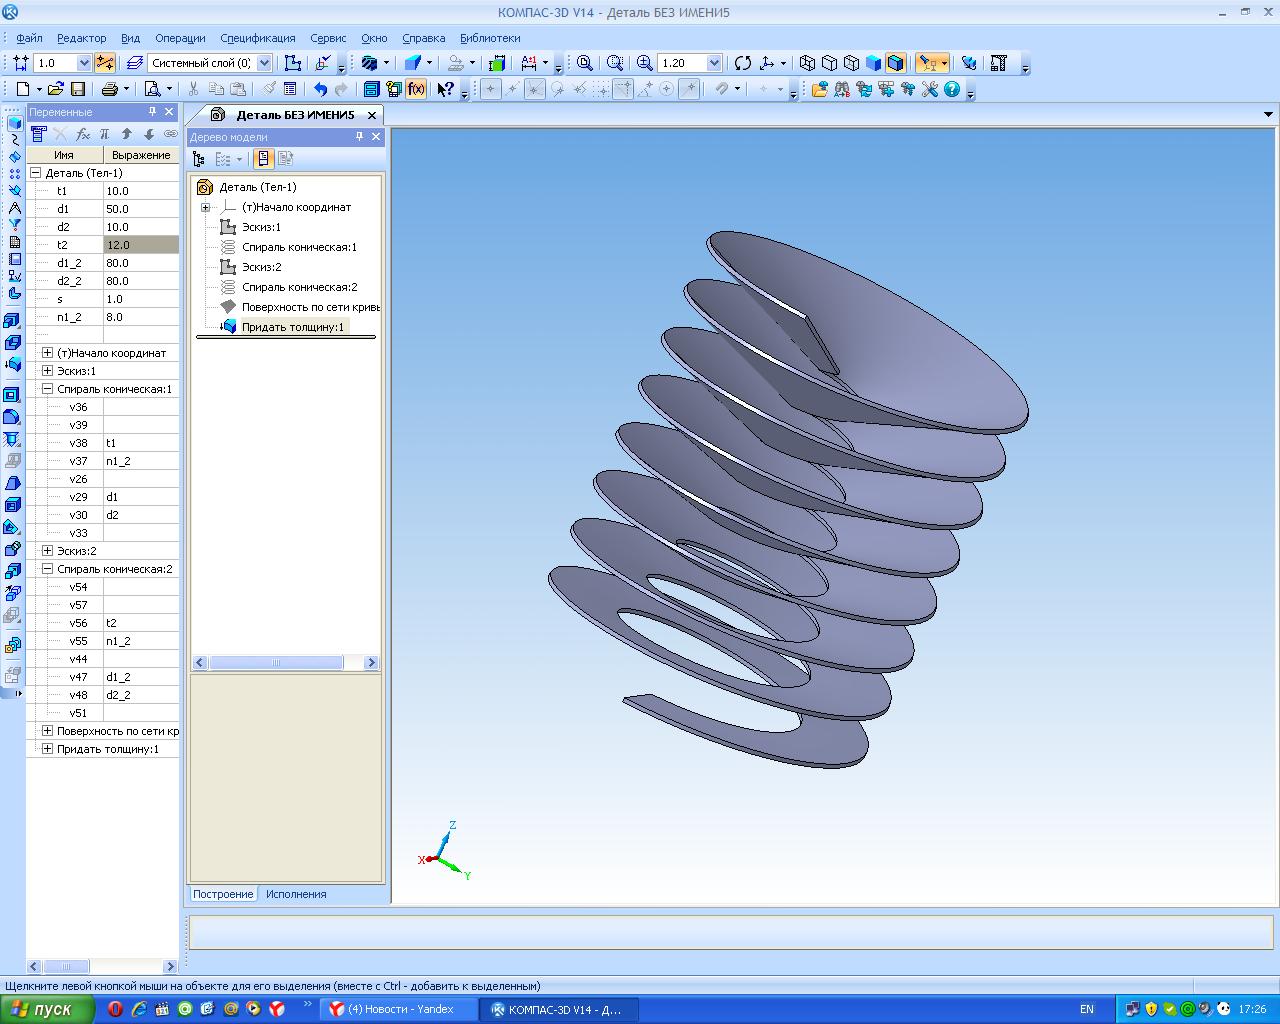Open the filters tool in sidebar
The width and height of the screenshot is (1280, 1024).
point(14,225)
